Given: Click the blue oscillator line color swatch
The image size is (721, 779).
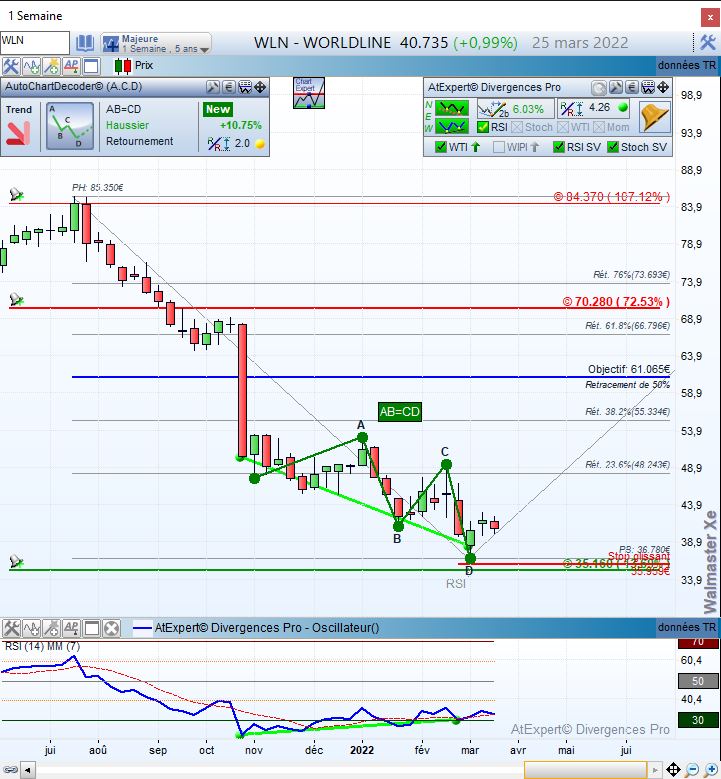Looking at the screenshot, I should tap(142, 628).
